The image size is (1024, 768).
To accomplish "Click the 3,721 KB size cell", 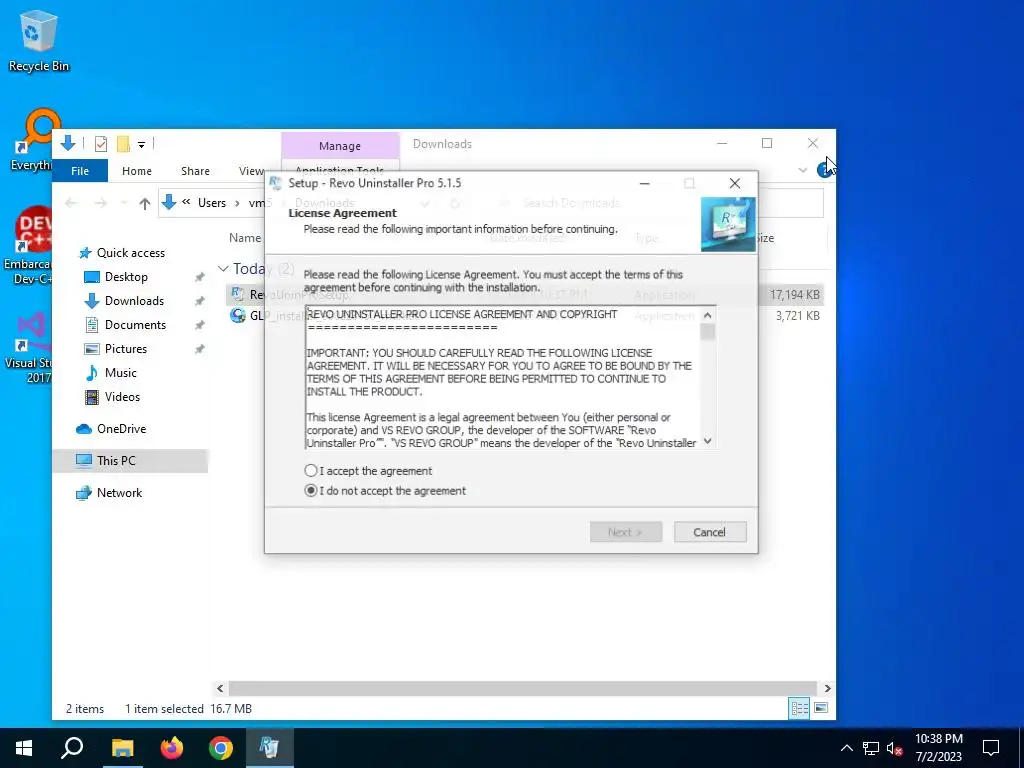I will pos(797,316).
